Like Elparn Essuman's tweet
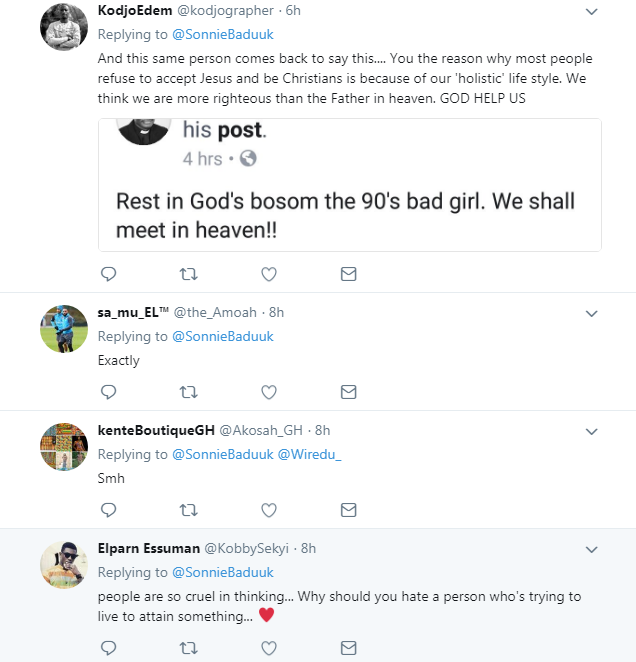This screenshot has height=662, width=636. (268, 648)
